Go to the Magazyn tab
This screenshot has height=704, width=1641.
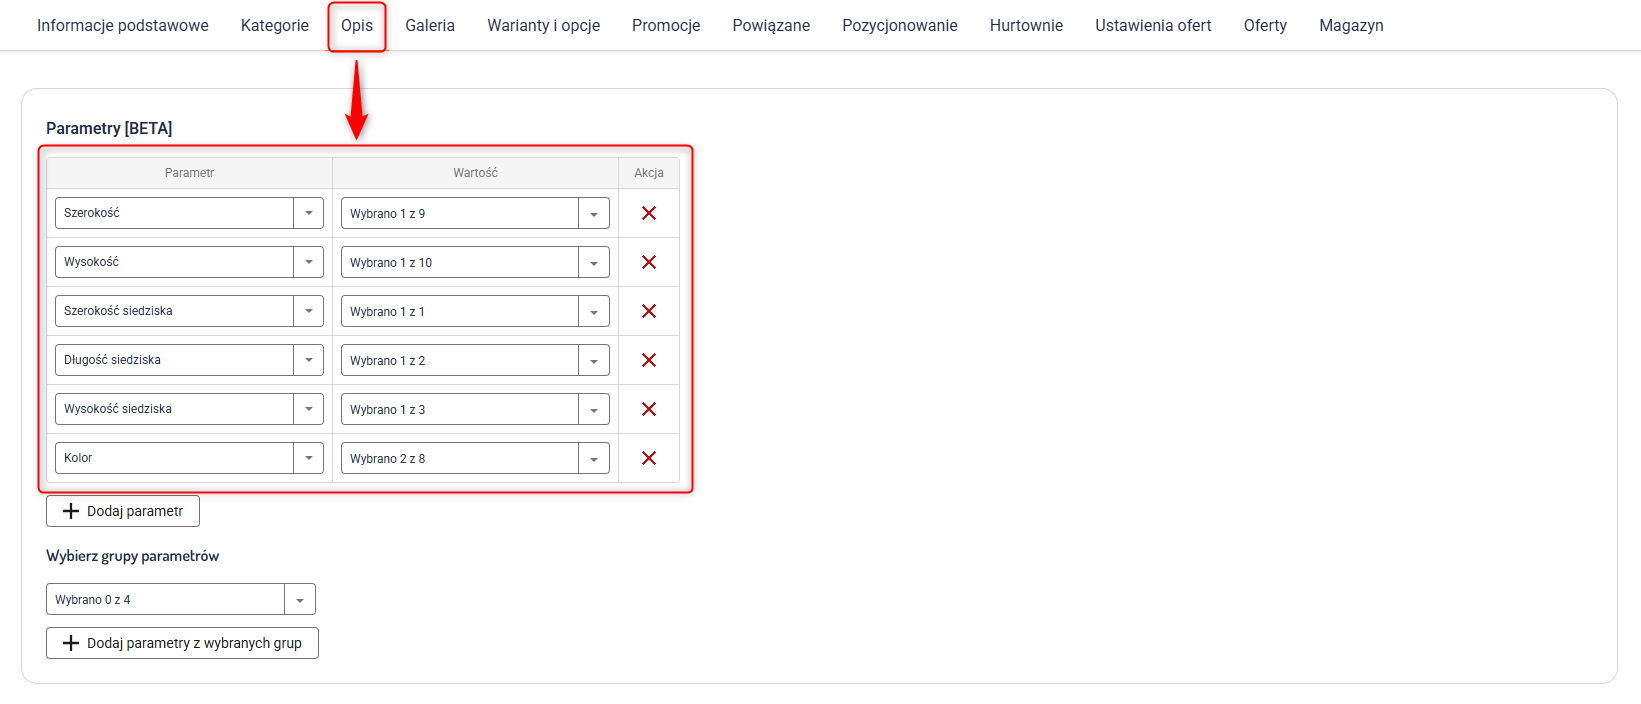[x=1351, y=26]
